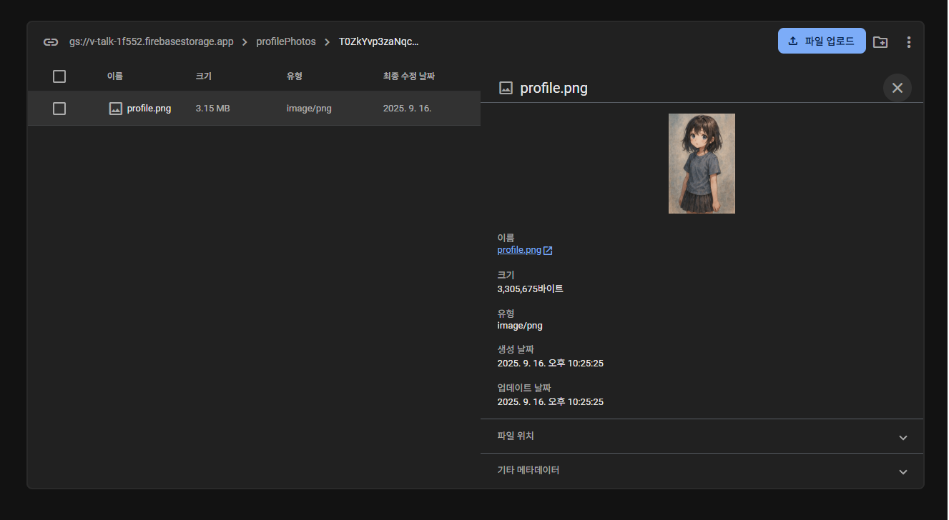Check the checkbox for the profile.png row
949x520 pixels.
click(59, 108)
